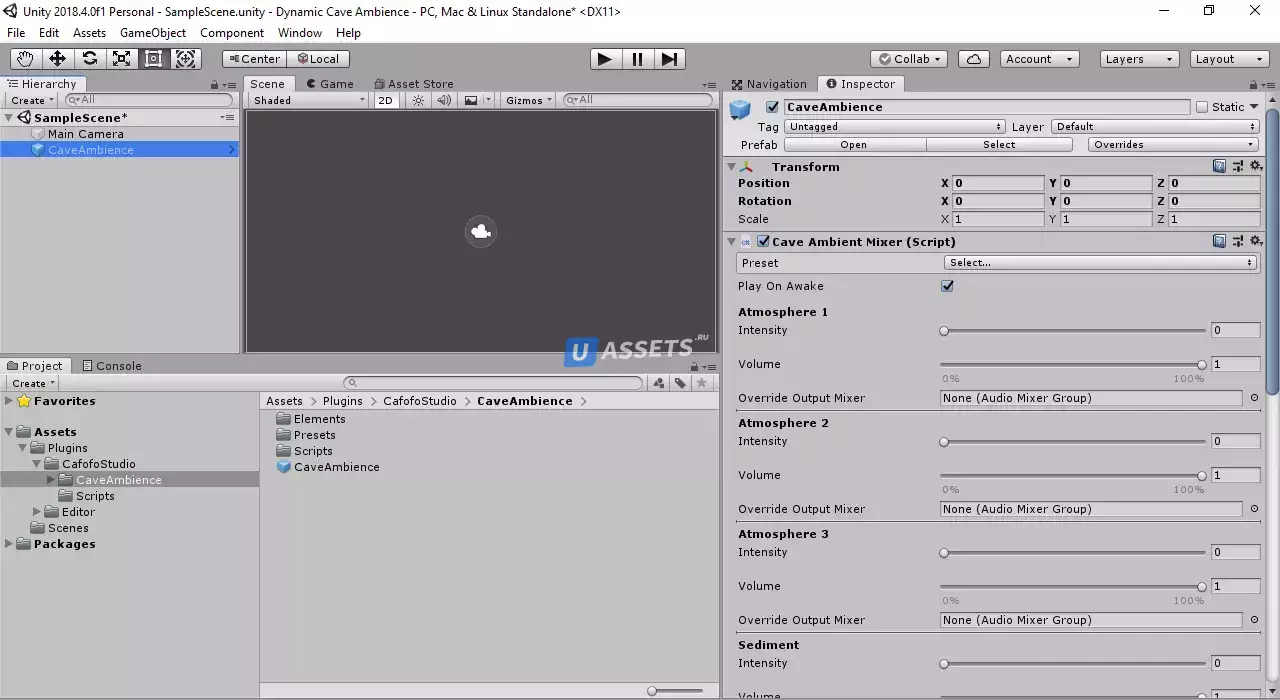Select the Scale tool
1280x700 pixels.
pyautogui.click(x=121, y=59)
